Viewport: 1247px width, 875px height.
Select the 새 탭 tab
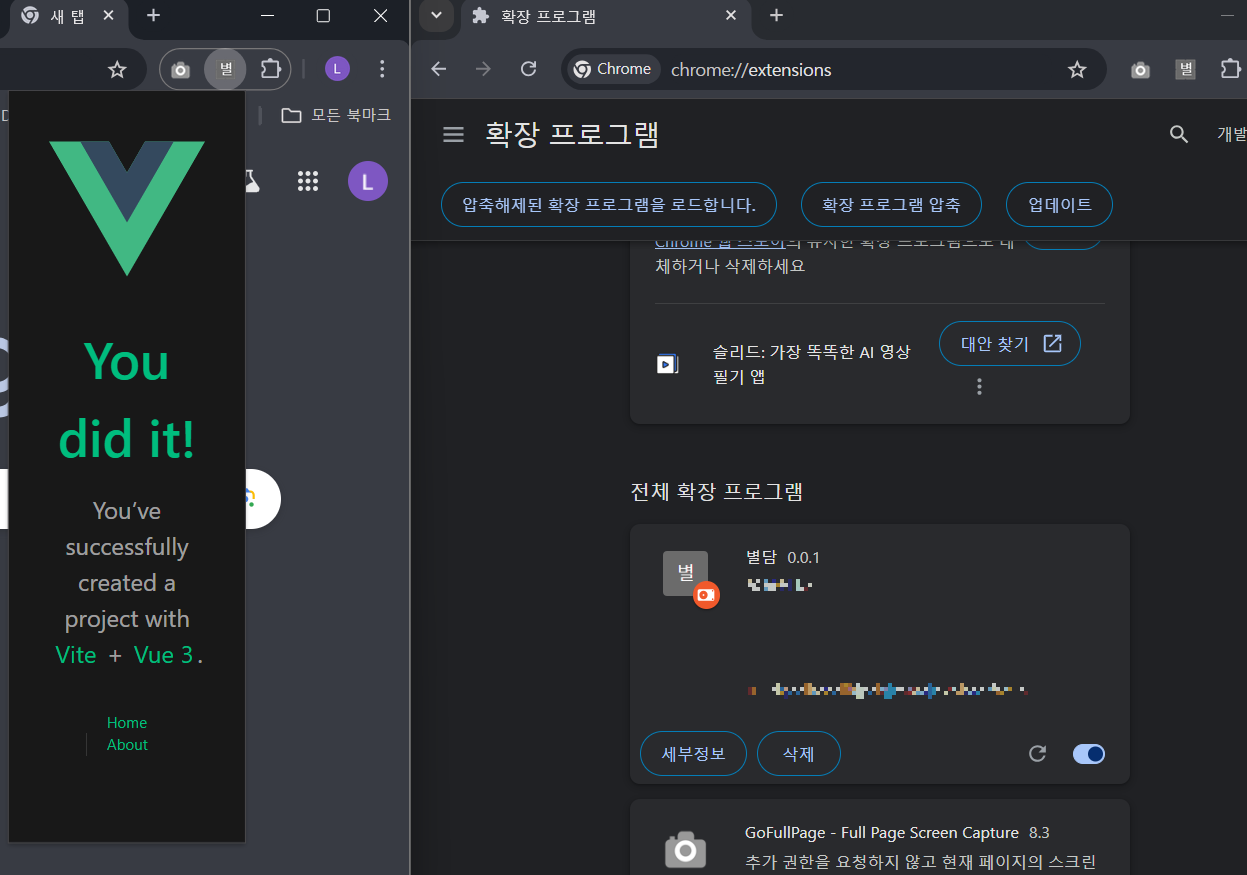(68, 16)
